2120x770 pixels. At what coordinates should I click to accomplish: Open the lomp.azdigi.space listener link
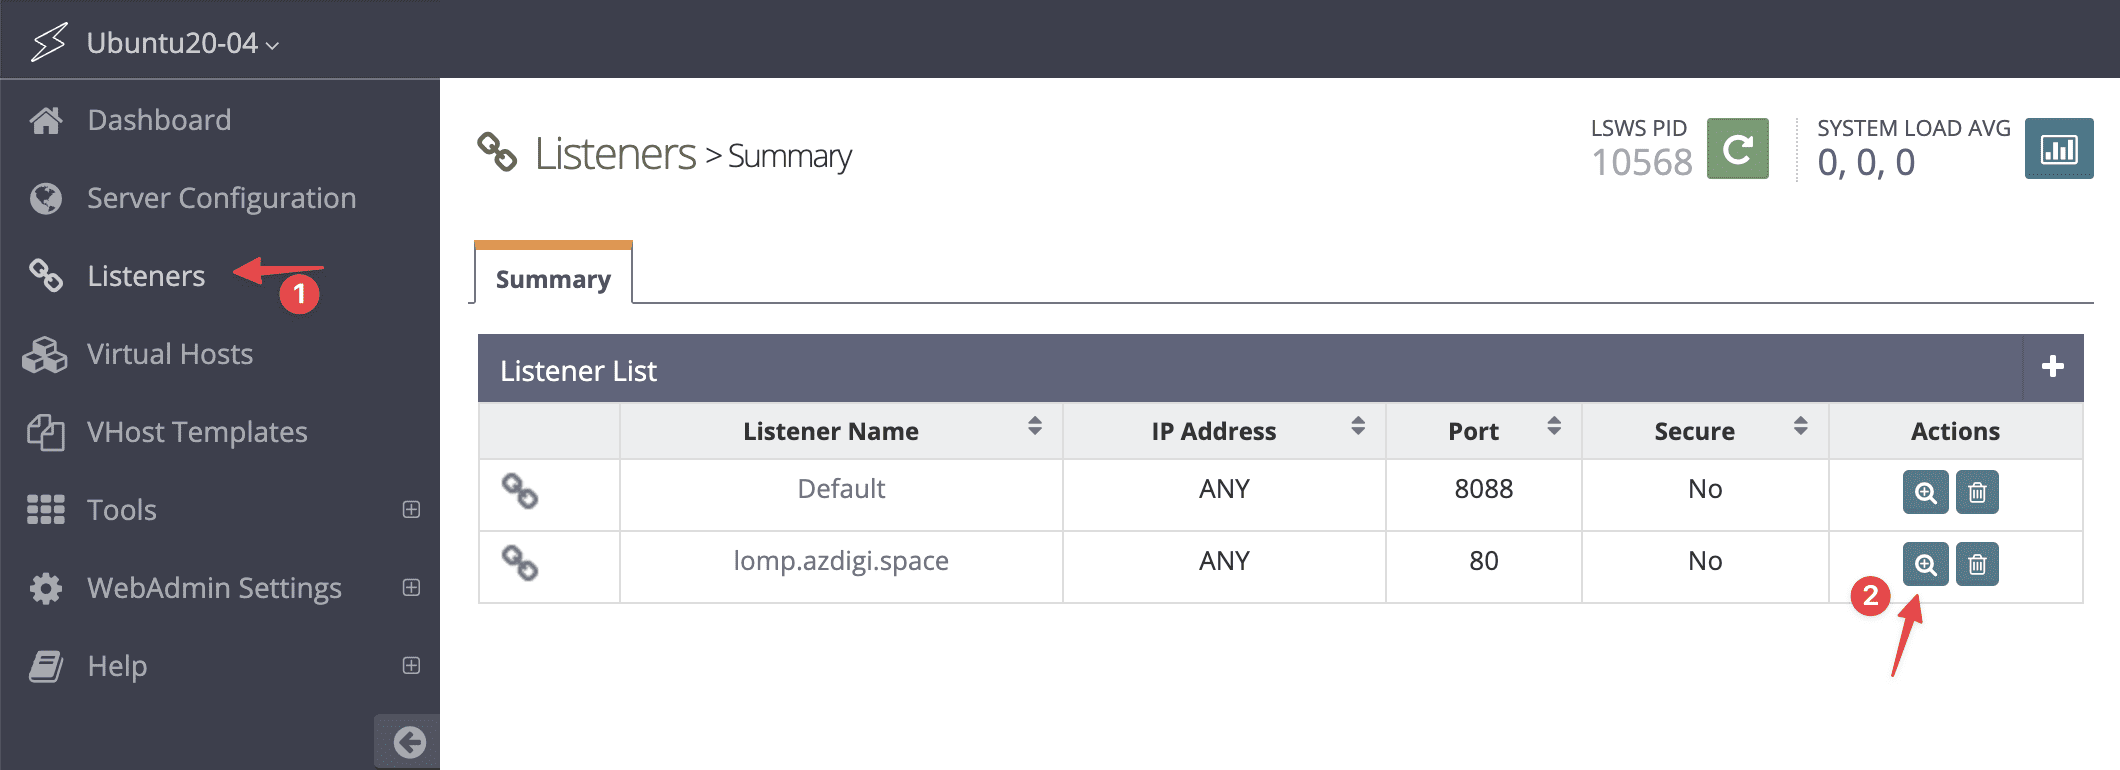[x=840, y=561]
